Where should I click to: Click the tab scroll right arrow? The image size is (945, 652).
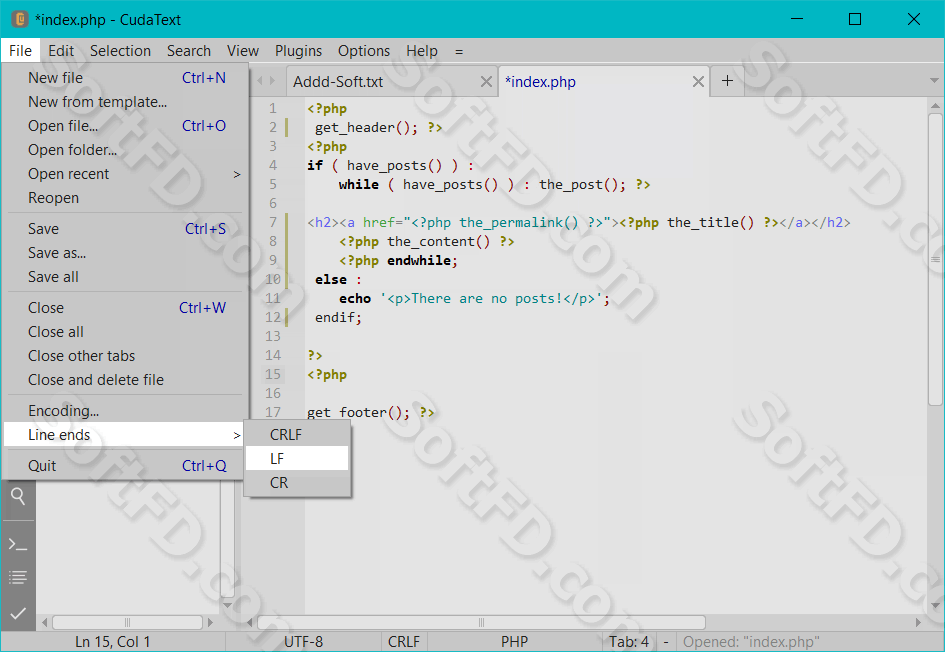(272, 80)
